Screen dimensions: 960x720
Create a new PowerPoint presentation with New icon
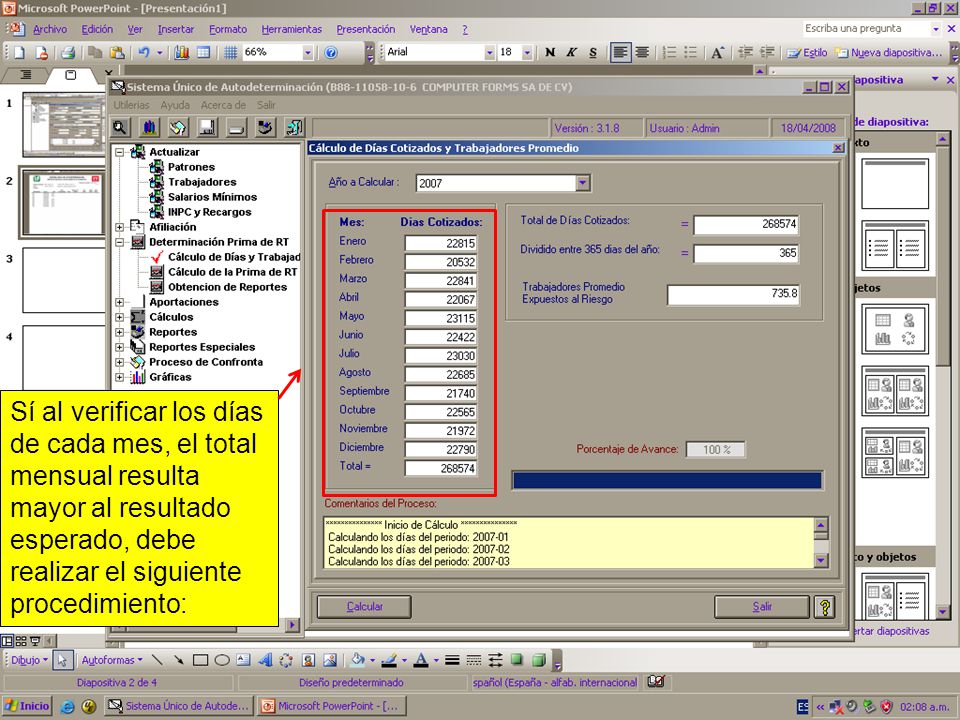pos(20,53)
